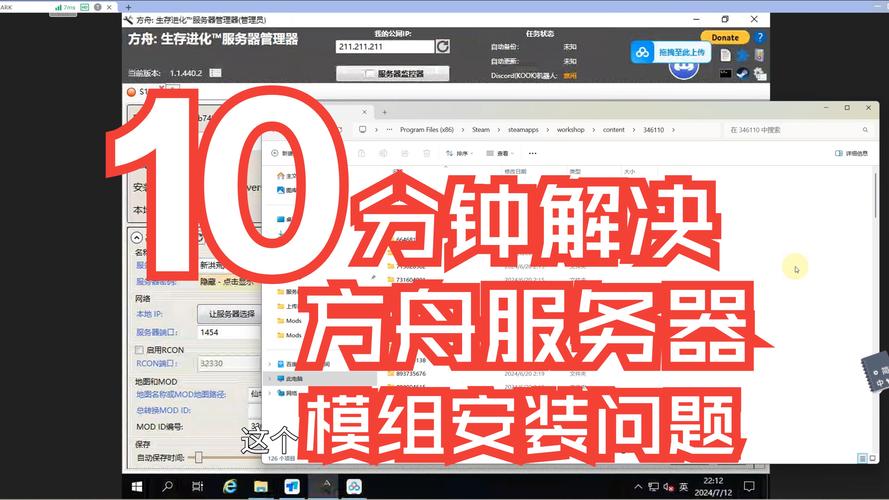Toggle the 详细信息 details pane

[852, 153]
